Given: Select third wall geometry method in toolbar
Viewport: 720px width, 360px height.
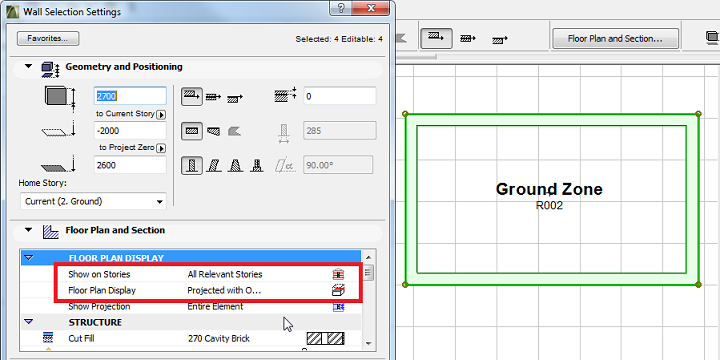Looking at the screenshot, I should click(500, 40).
